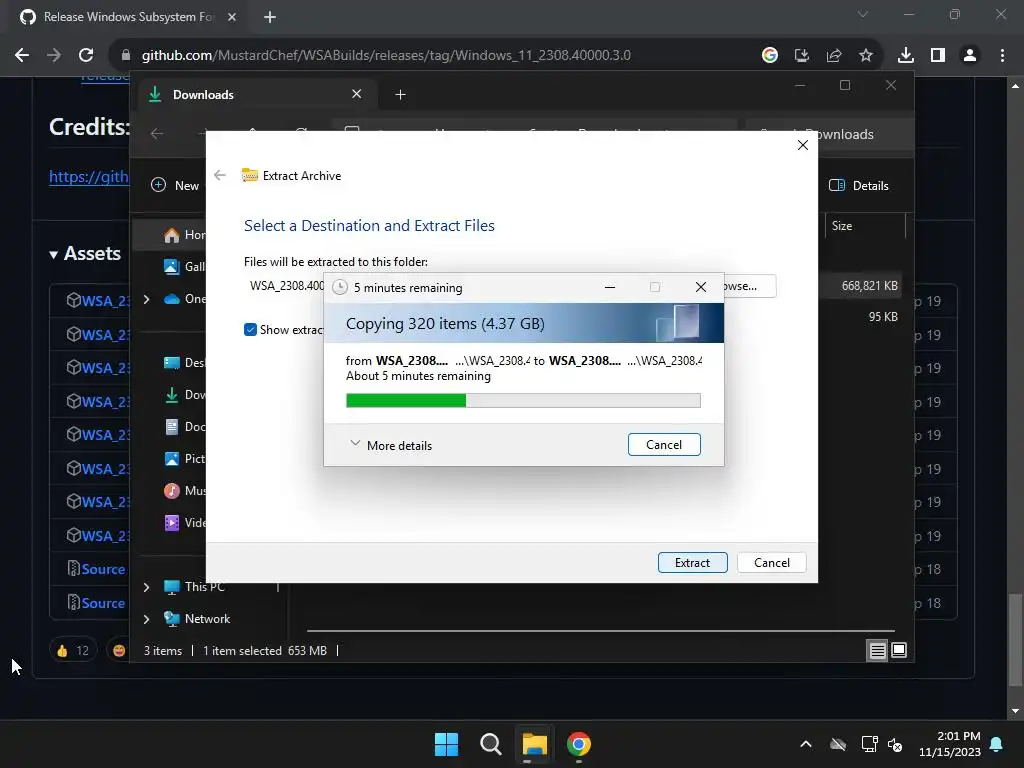1024x768 pixels.
Task: Click the thumbs up reaction 12
Action: coord(72,650)
